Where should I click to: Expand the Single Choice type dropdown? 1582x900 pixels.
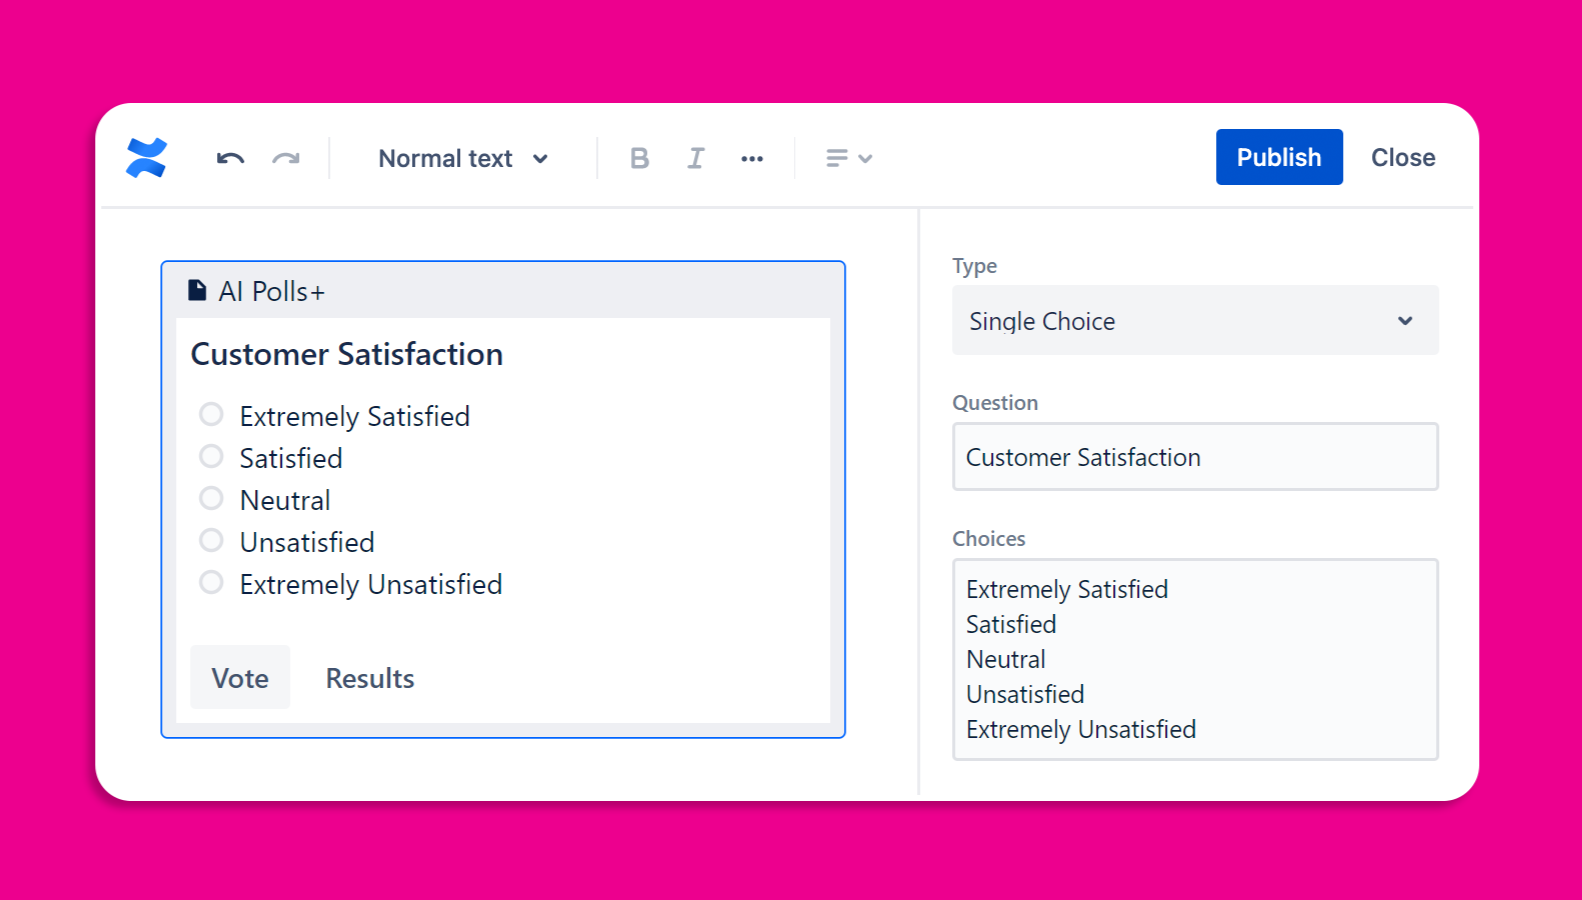click(1195, 321)
